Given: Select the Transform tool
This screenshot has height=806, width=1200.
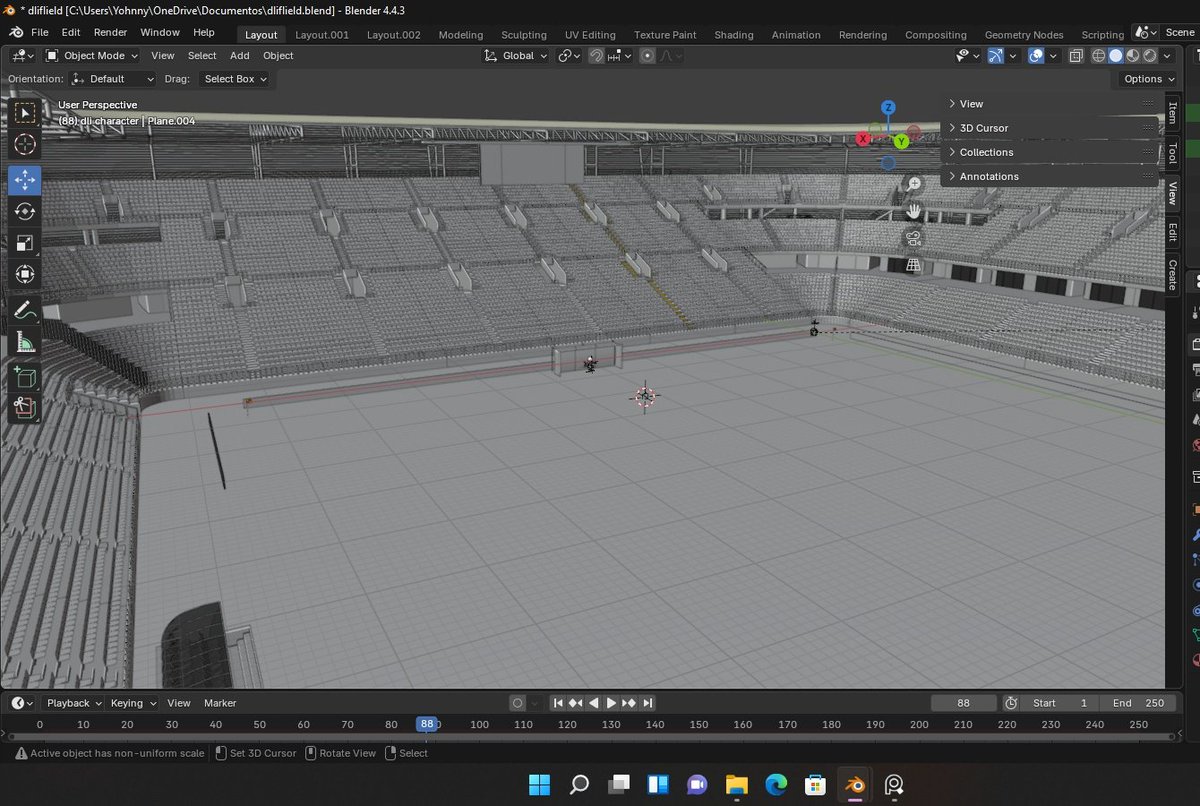Looking at the screenshot, I should 25,274.
